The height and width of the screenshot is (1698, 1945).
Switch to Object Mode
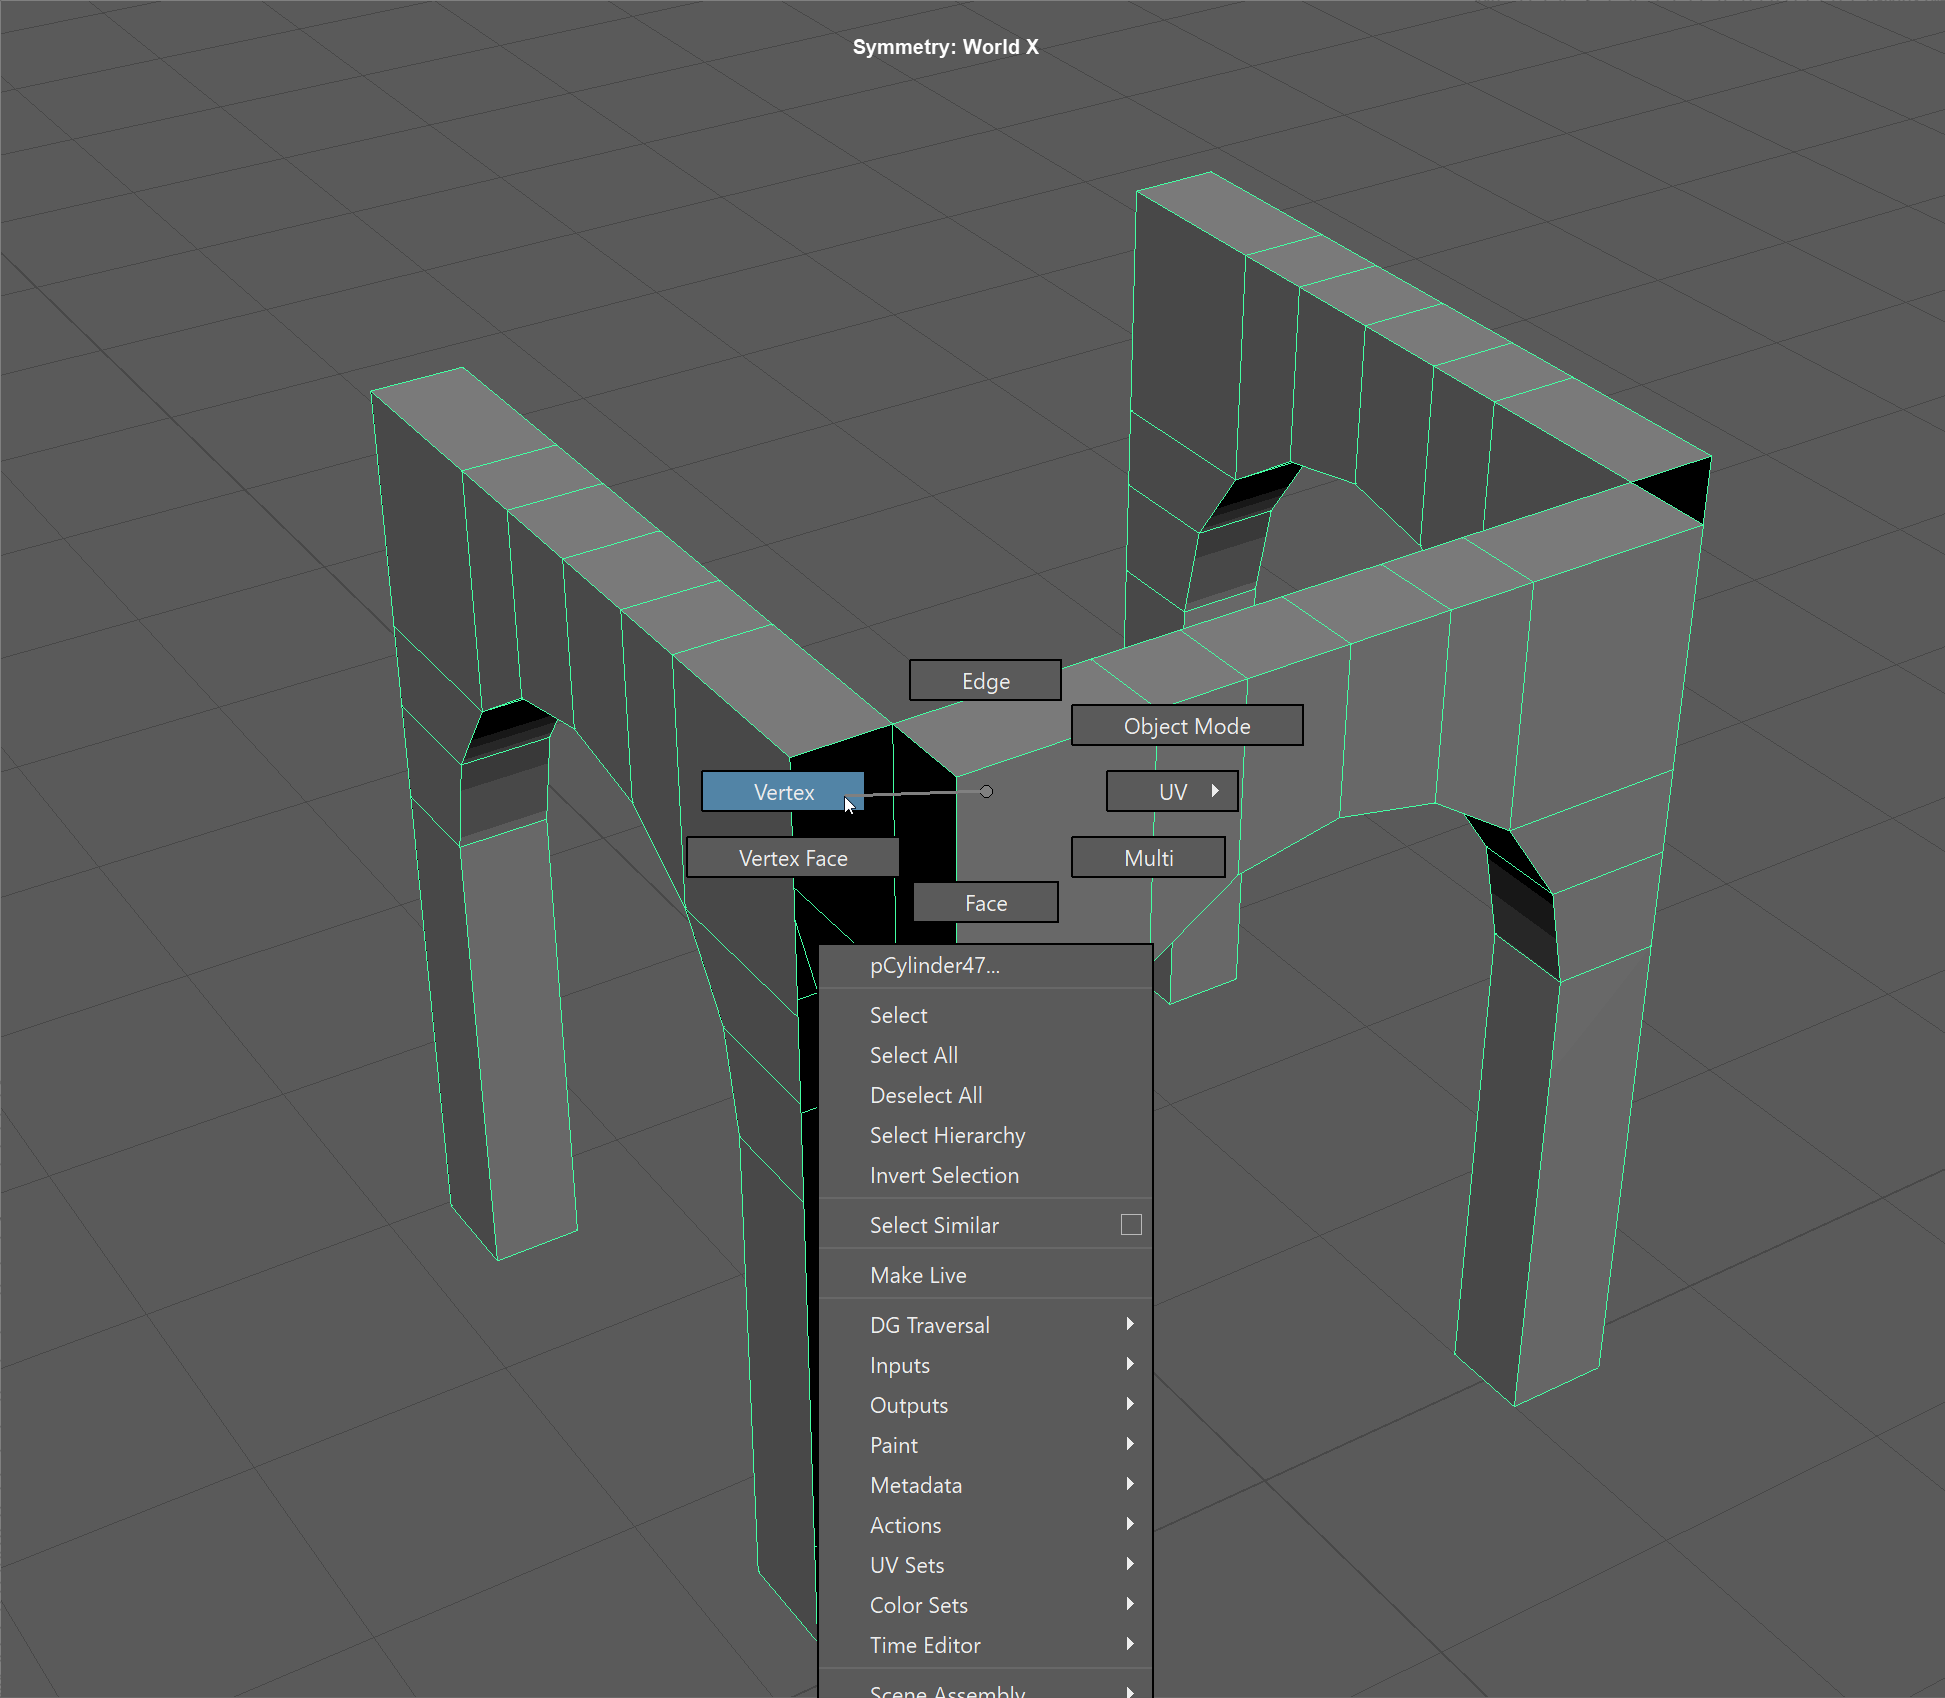coord(1186,726)
